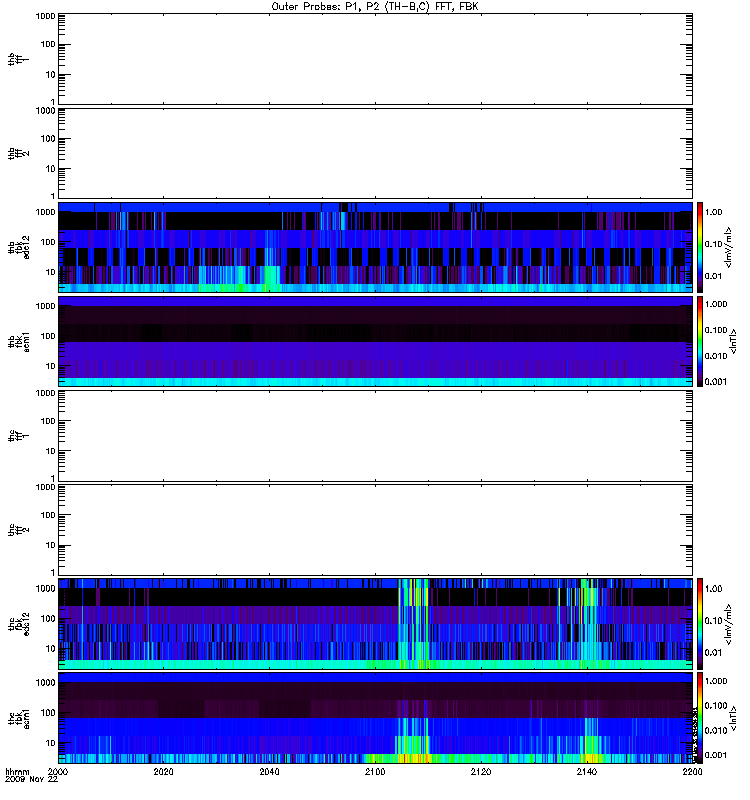This screenshot has width=750, height=800.
Task: Click the '2100' time axis label
Action: pos(375,772)
